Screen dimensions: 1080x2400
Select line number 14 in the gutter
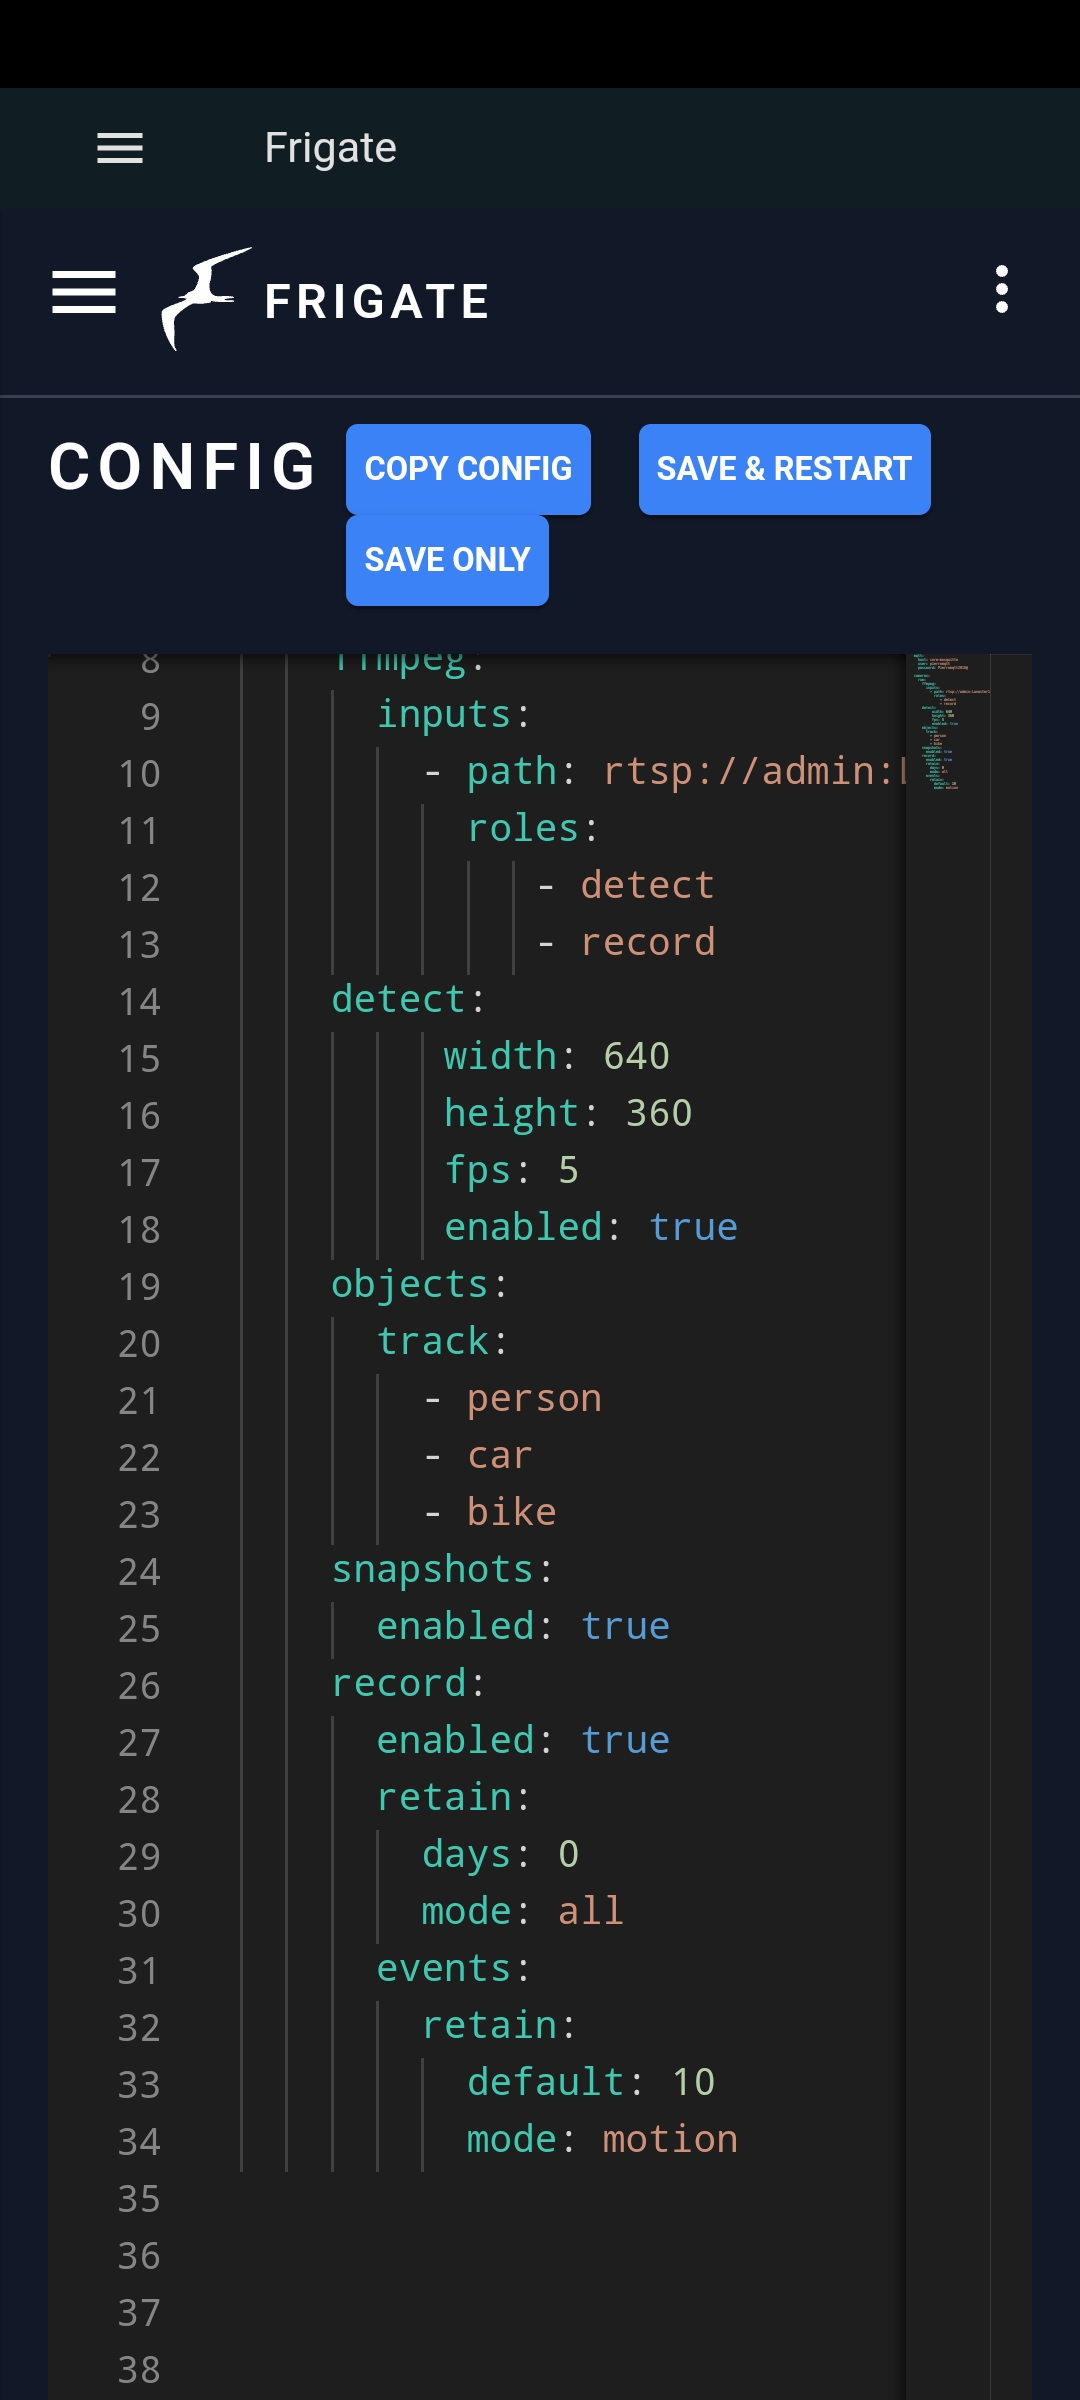tap(139, 1002)
